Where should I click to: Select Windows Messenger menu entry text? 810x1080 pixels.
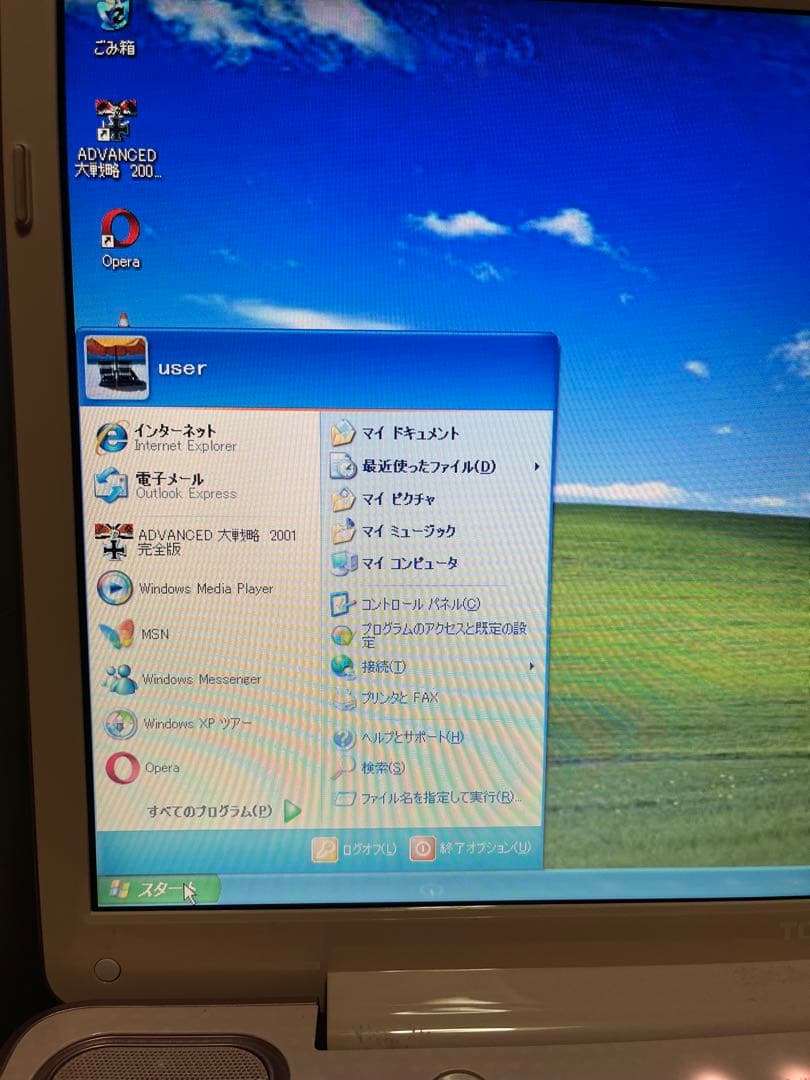[202, 679]
